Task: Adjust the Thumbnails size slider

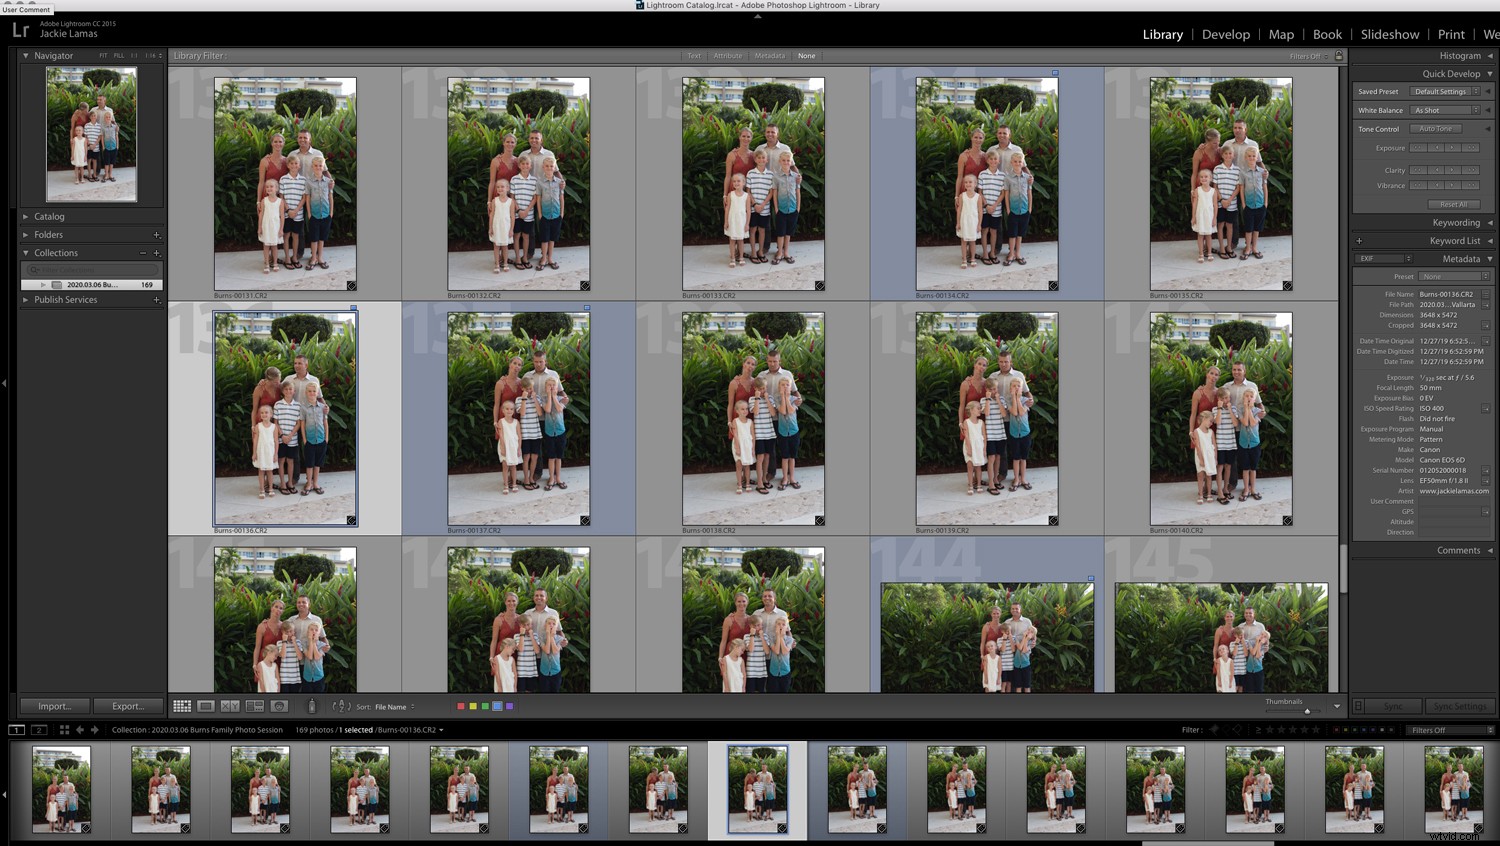Action: 1307,709
